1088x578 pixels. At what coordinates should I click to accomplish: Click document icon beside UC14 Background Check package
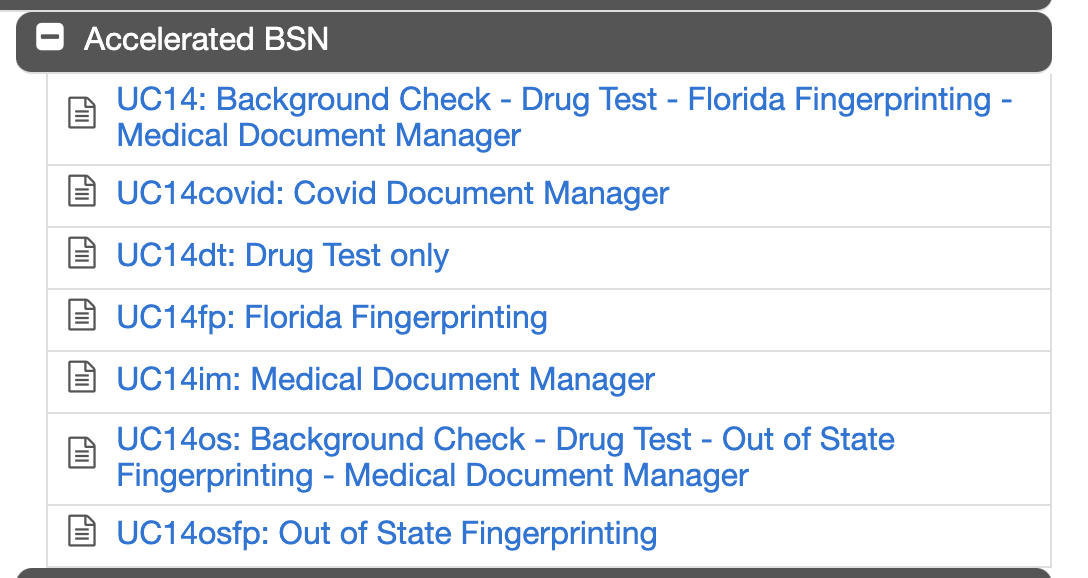[82, 113]
